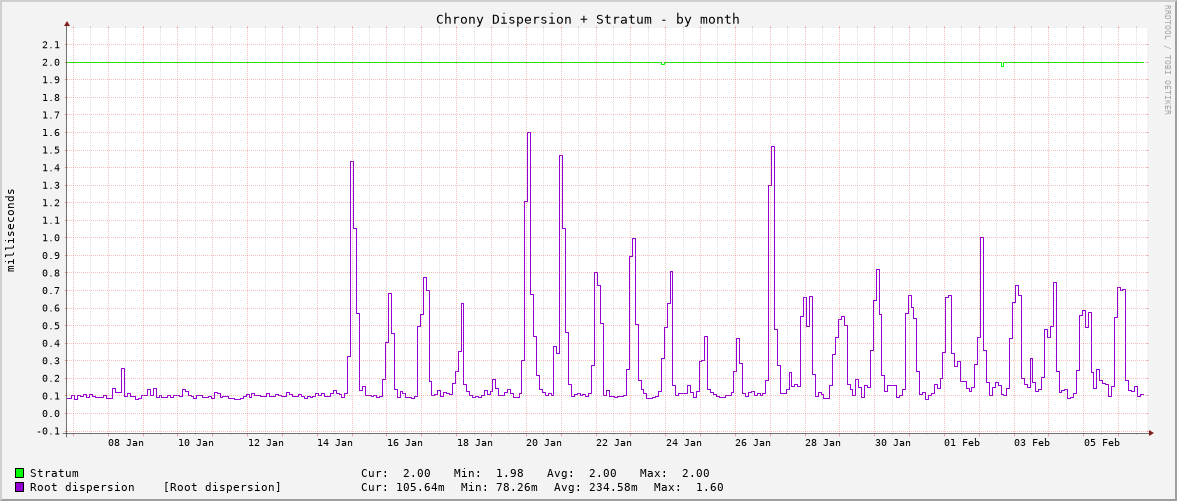The height and width of the screenshot is (501, 1177).
Task: Click the purple spike peak at 14 Jan
Action: pos(351,161)
